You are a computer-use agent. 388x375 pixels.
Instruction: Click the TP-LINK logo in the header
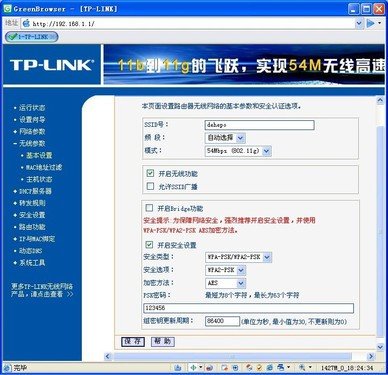(52, 65)
